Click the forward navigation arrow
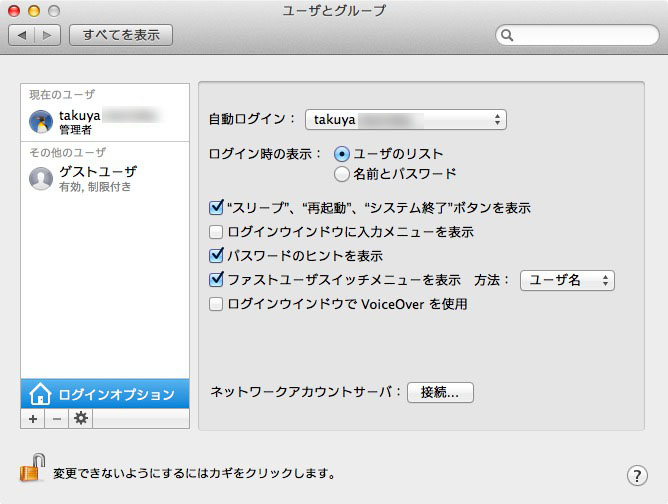This screenshot has width=668, height=504. click(x=47, y=35)
